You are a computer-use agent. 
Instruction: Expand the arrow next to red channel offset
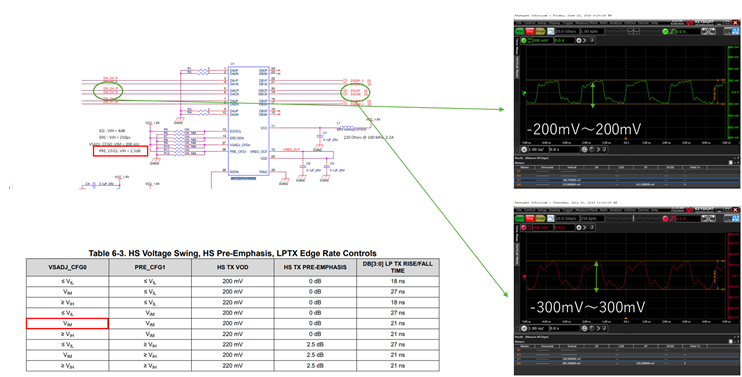point(584,228)
